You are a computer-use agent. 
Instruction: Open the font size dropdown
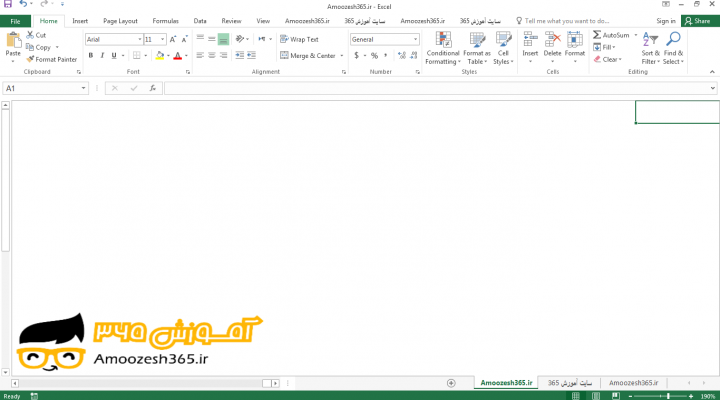click(162, 39)
